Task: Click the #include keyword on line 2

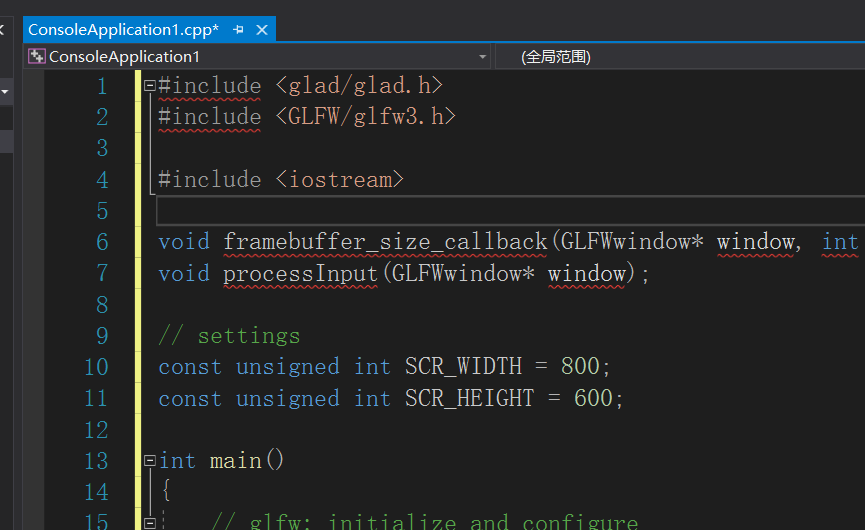Action: [x=210, y=117]
